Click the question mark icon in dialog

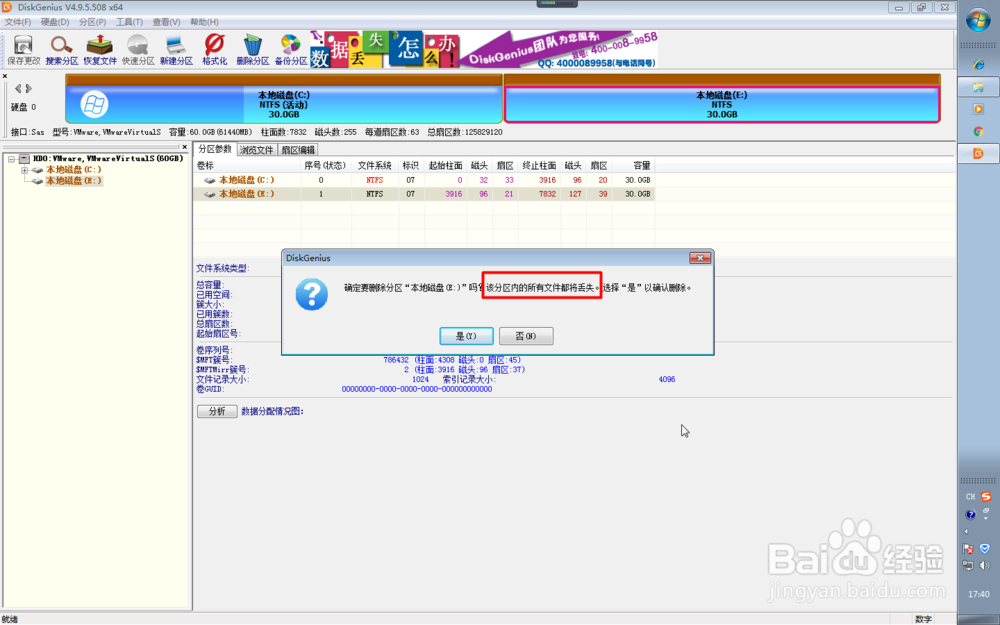click(312, 294)
